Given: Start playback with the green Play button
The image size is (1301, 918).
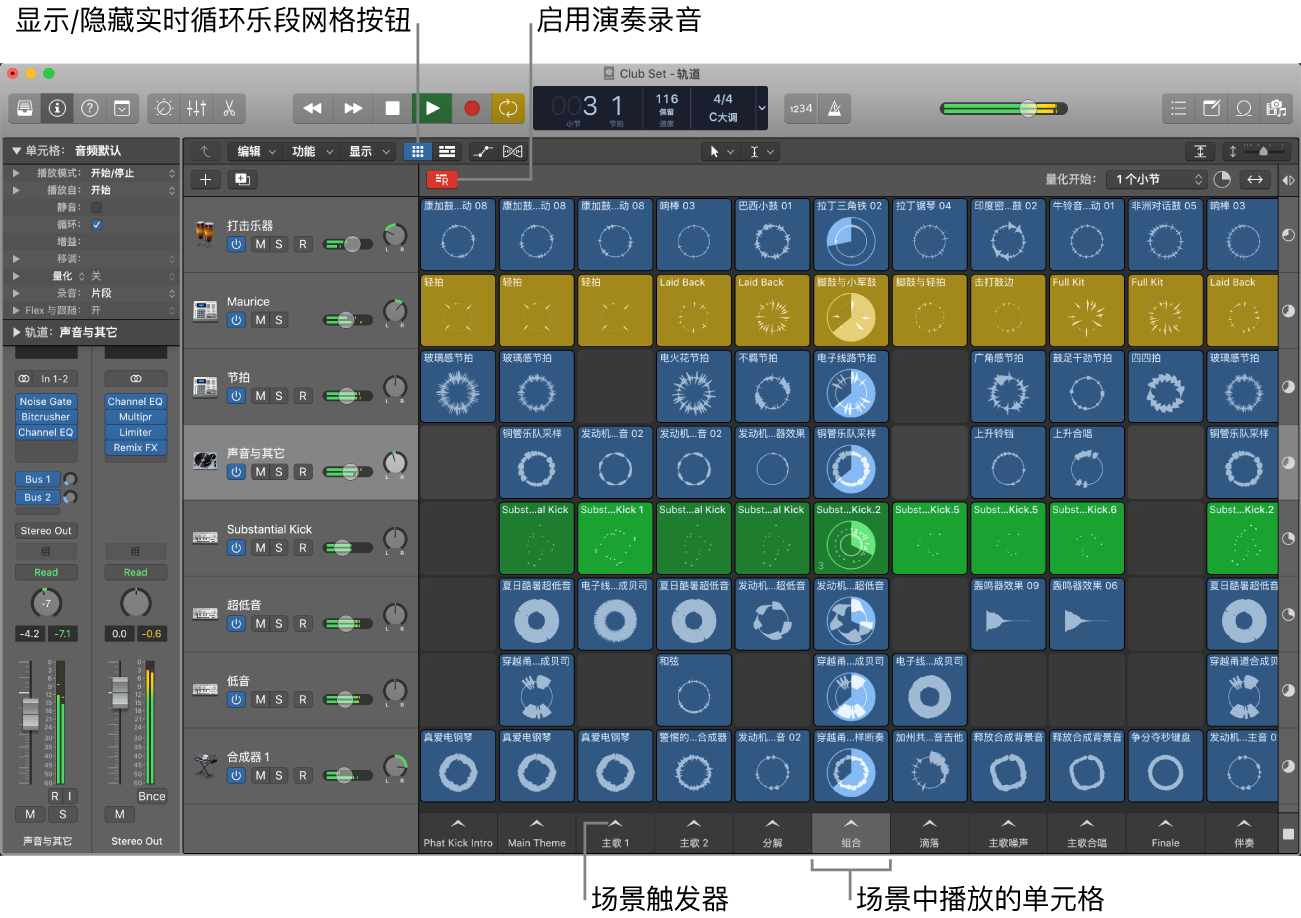Looking at the screenshot, I should coord(432,108).
